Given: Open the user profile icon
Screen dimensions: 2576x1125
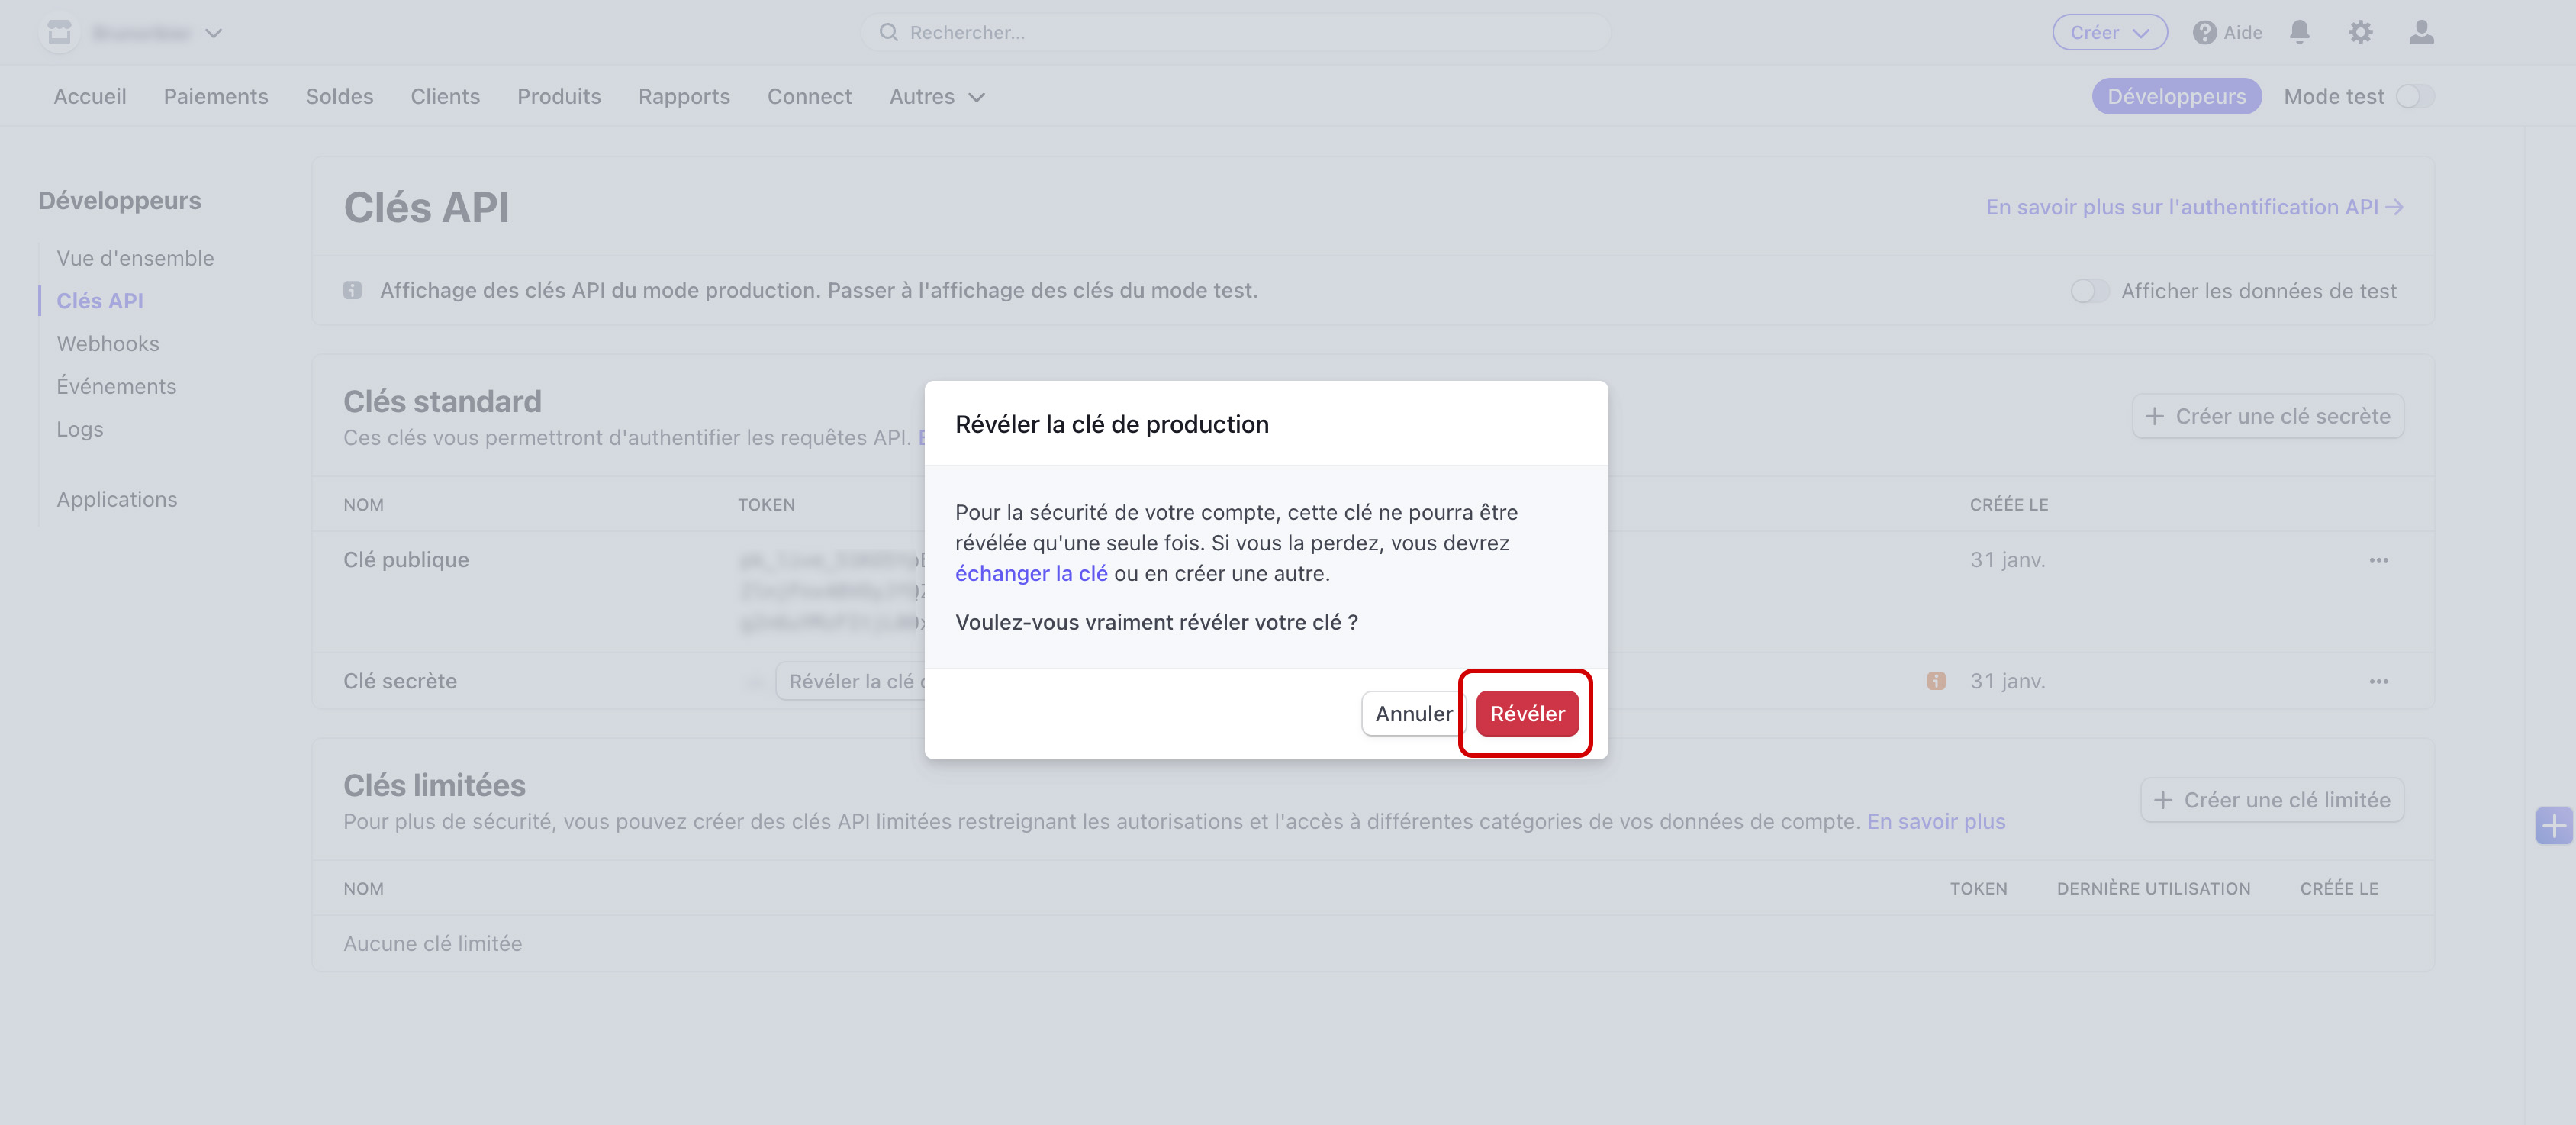Looking at the screenshot, I should click(2421, 32).
